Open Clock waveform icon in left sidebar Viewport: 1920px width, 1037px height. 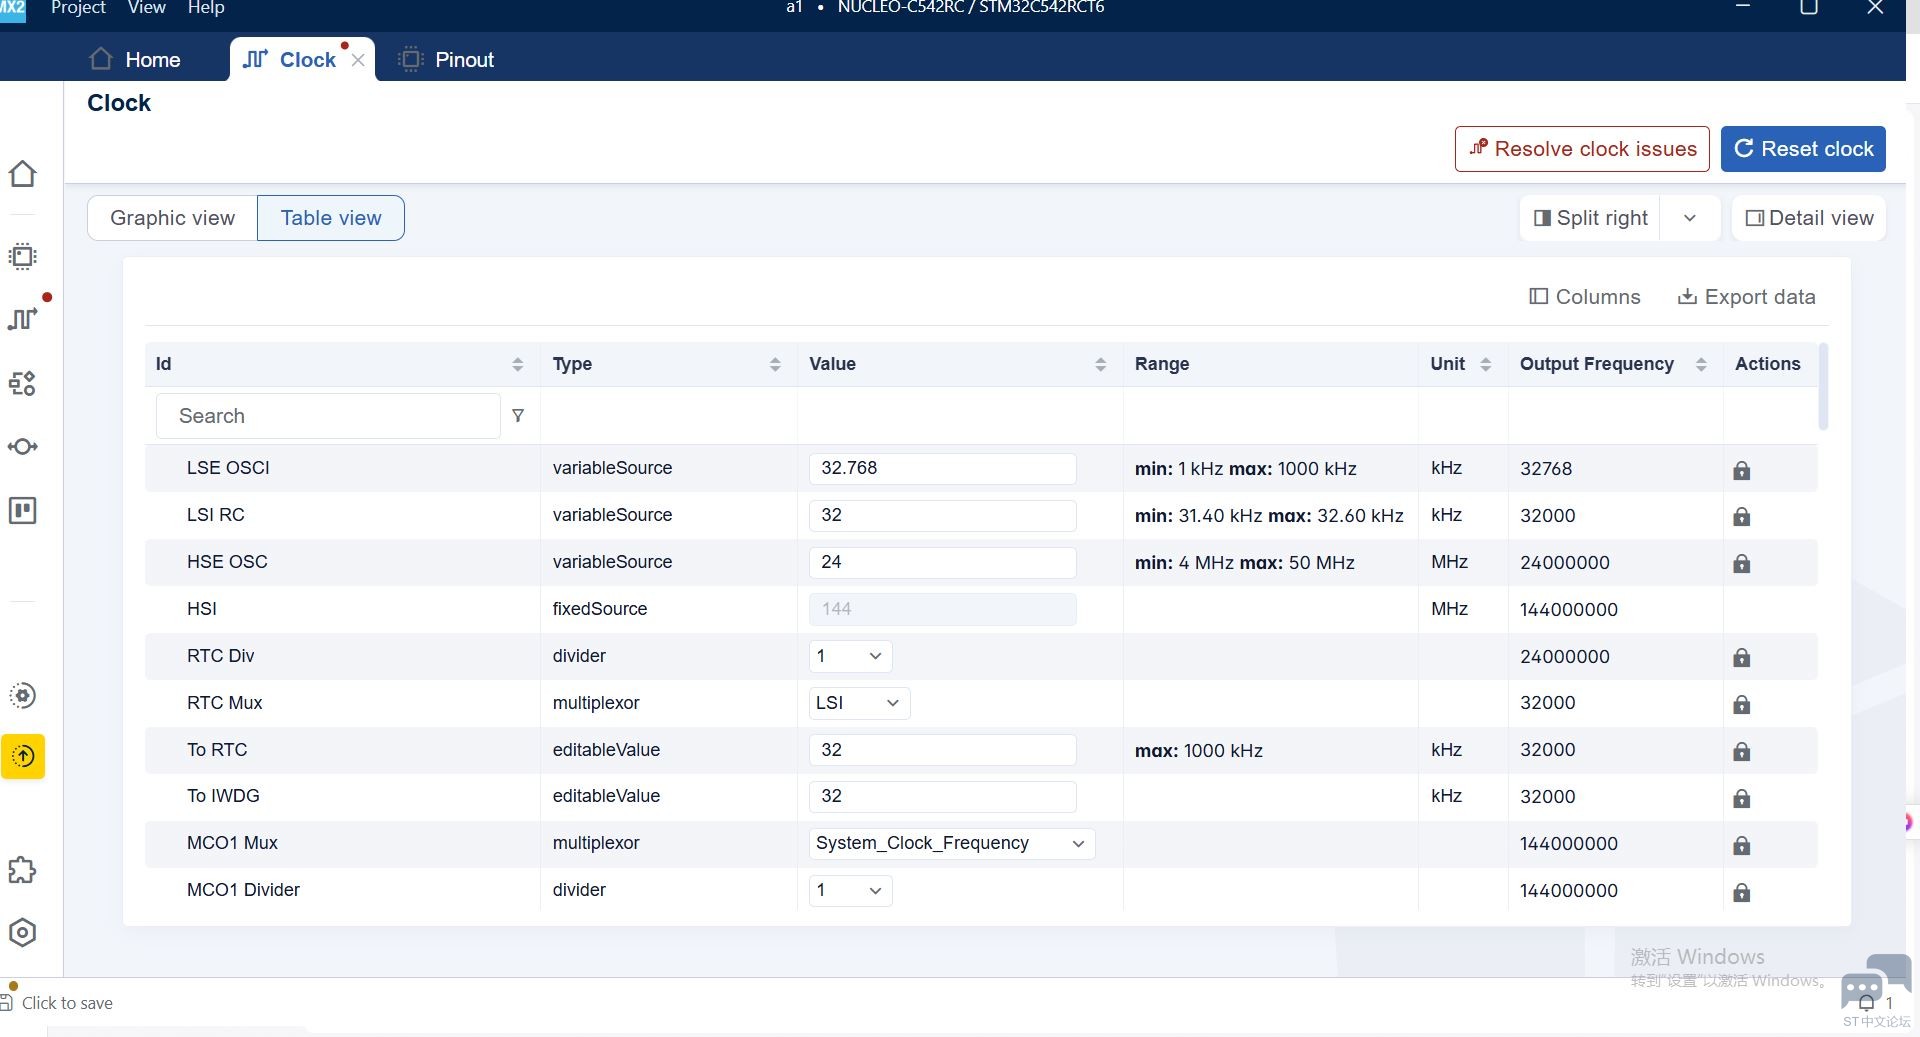[22, 319]
